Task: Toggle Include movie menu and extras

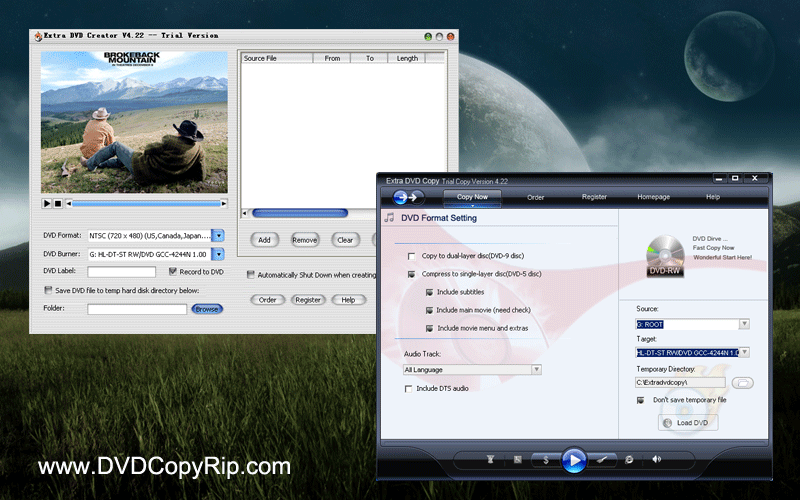Action: click(430, 329)
